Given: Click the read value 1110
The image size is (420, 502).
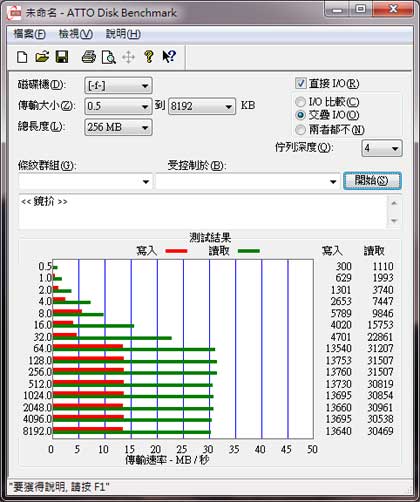Looking at the screenshot, I should 383,266.
